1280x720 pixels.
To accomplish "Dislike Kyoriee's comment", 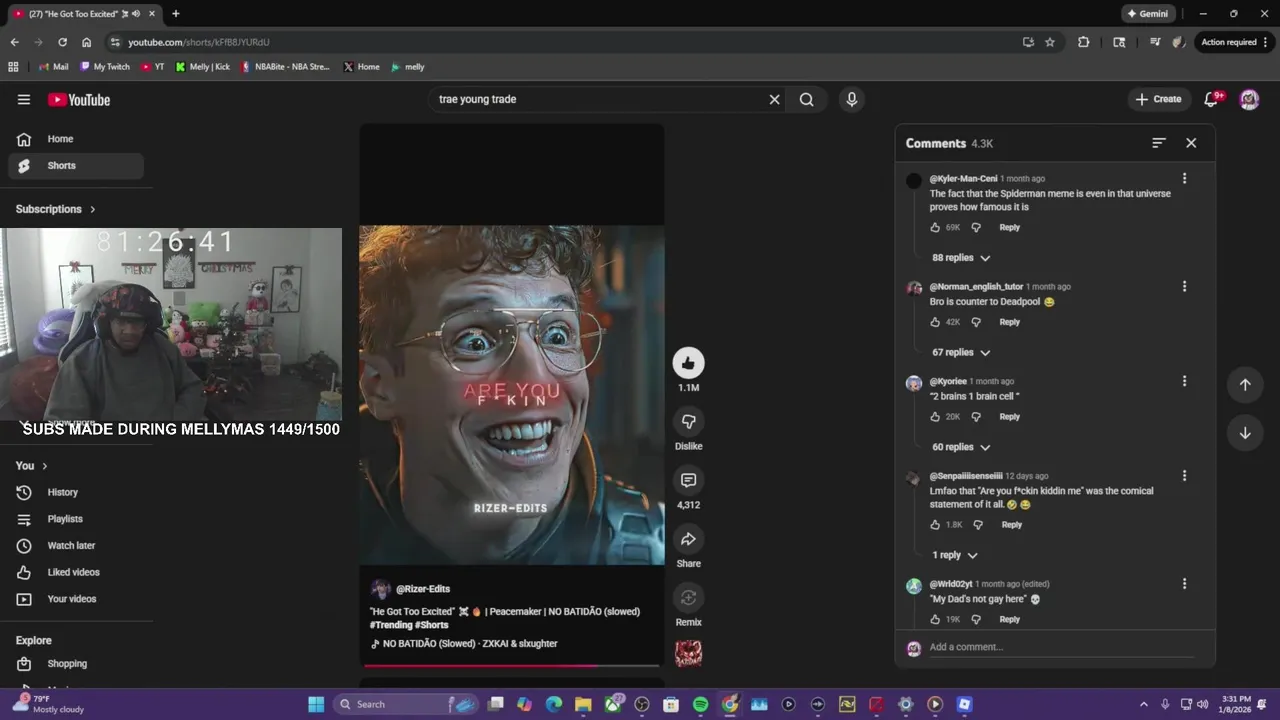I will point(976,417).
